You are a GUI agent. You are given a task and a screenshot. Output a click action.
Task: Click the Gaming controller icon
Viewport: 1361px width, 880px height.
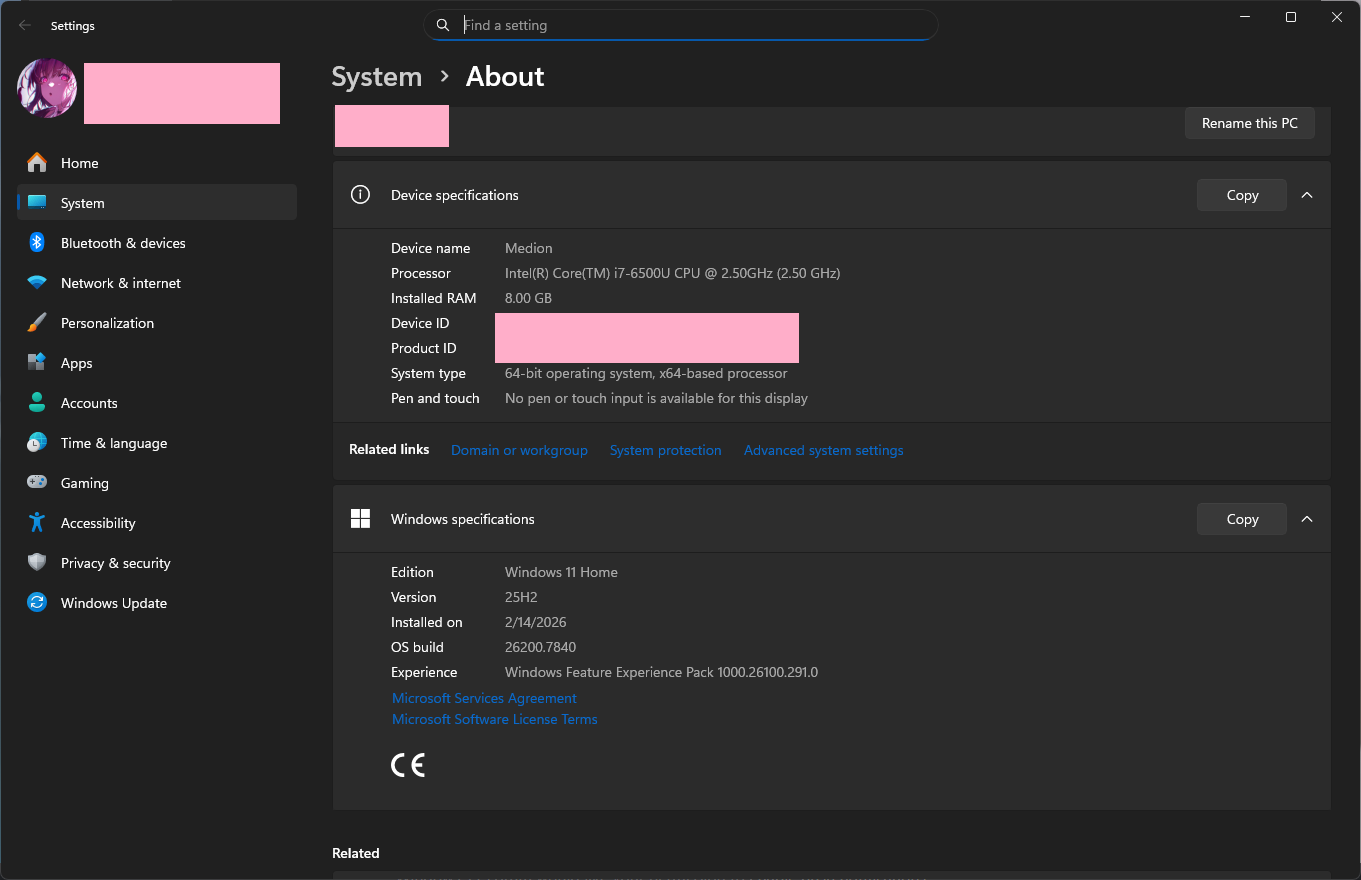point(37,483)
